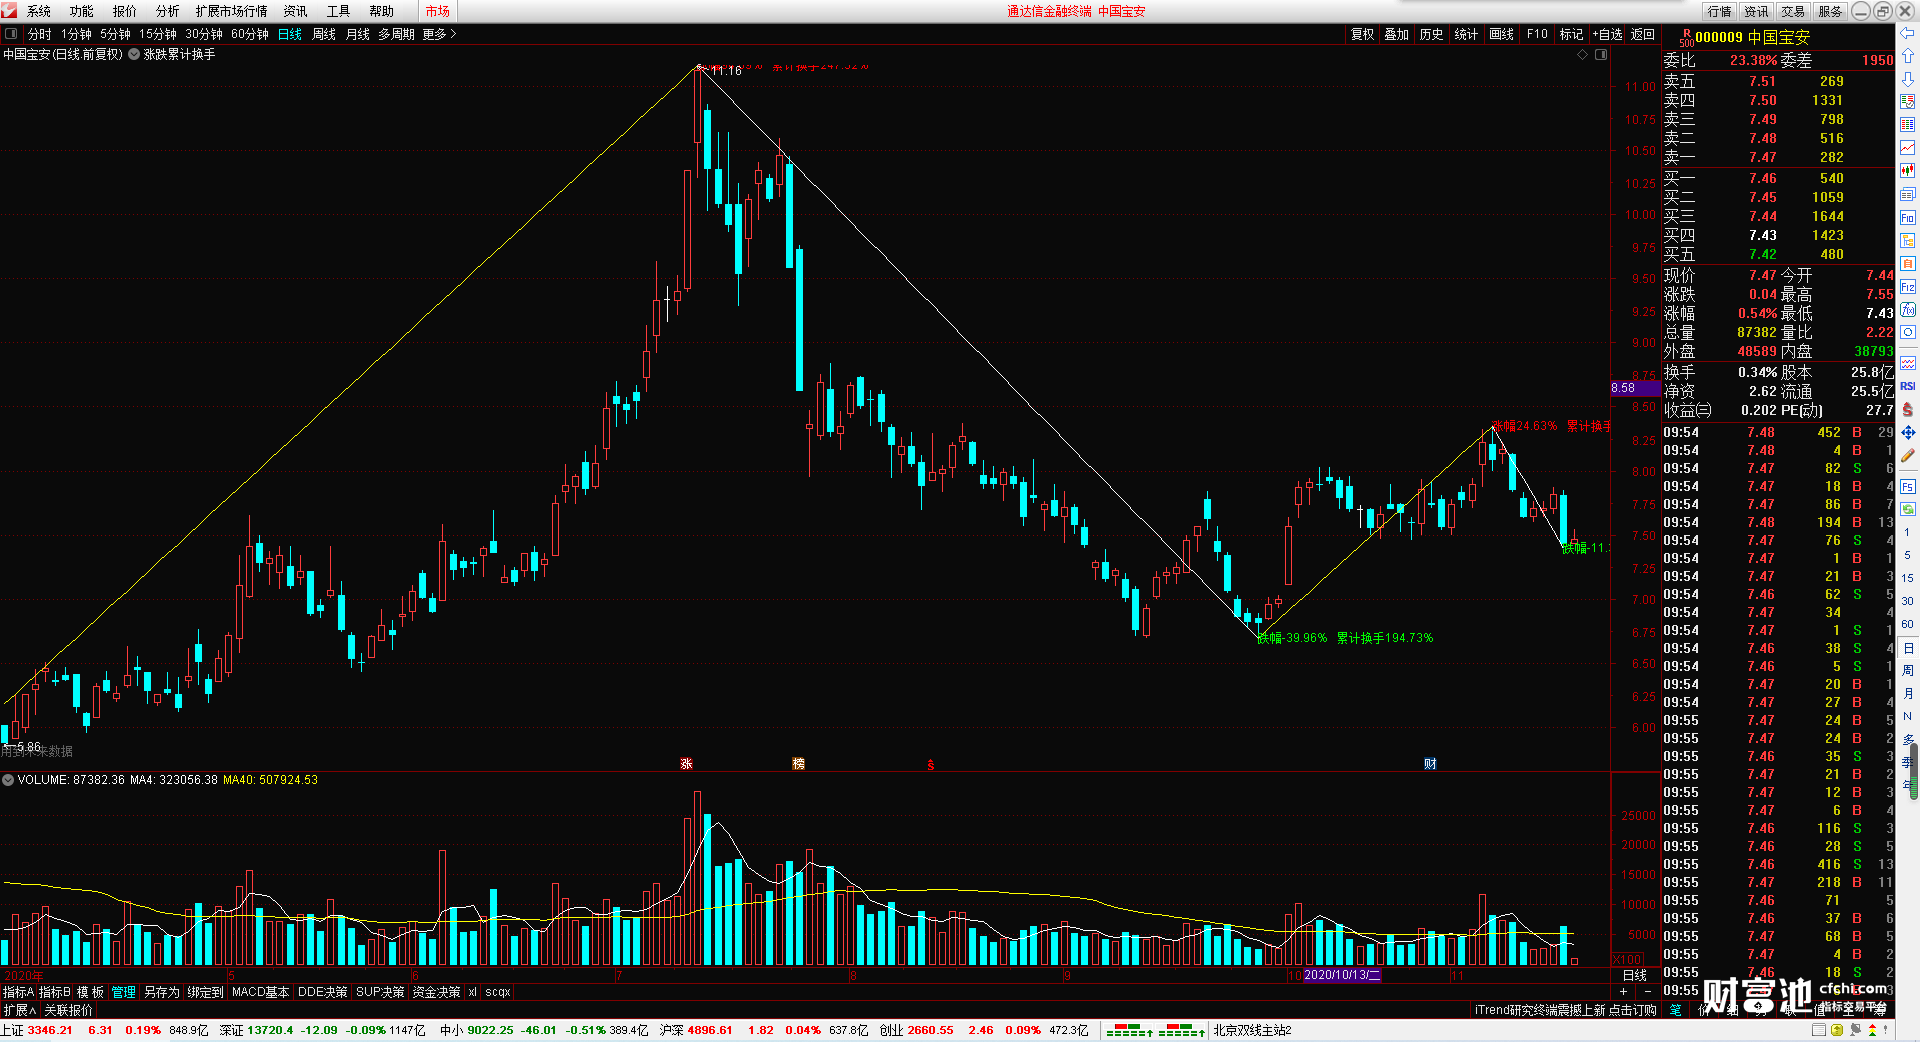Click the back arrow icon in right sidebar
Screen dimensions: 1920x1042
click(1907, 33)
